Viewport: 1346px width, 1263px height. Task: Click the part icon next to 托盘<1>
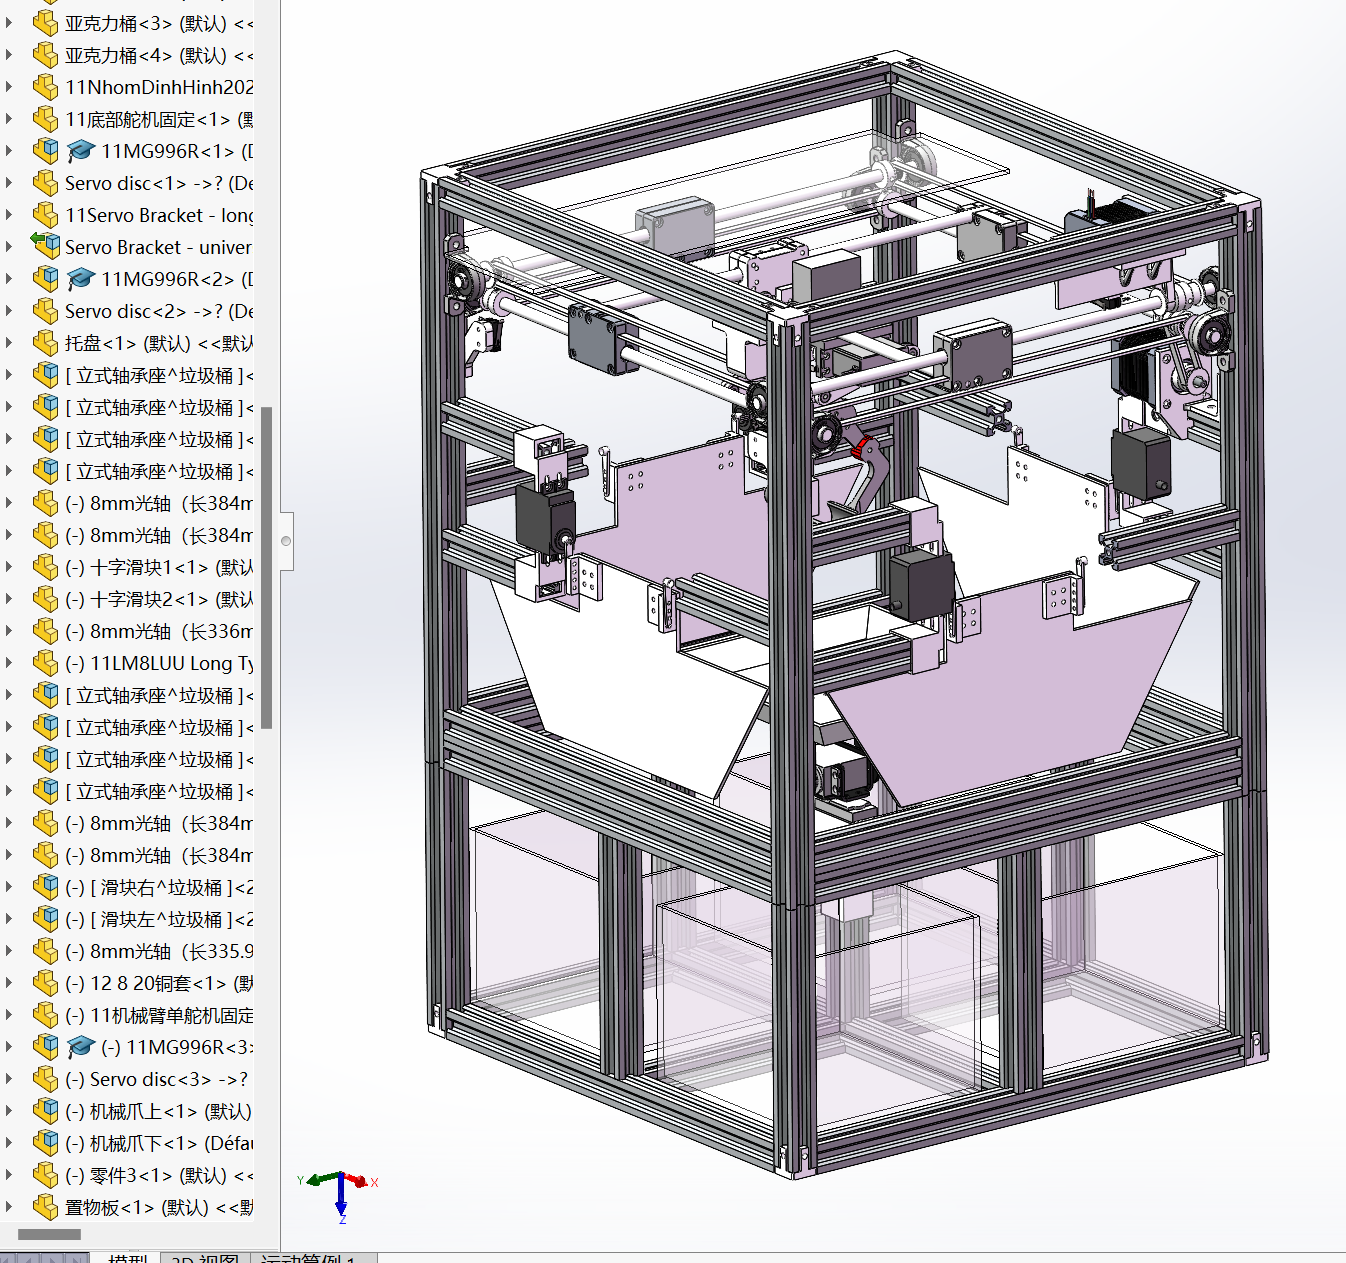pyautogui.click(x=45, y=343)
